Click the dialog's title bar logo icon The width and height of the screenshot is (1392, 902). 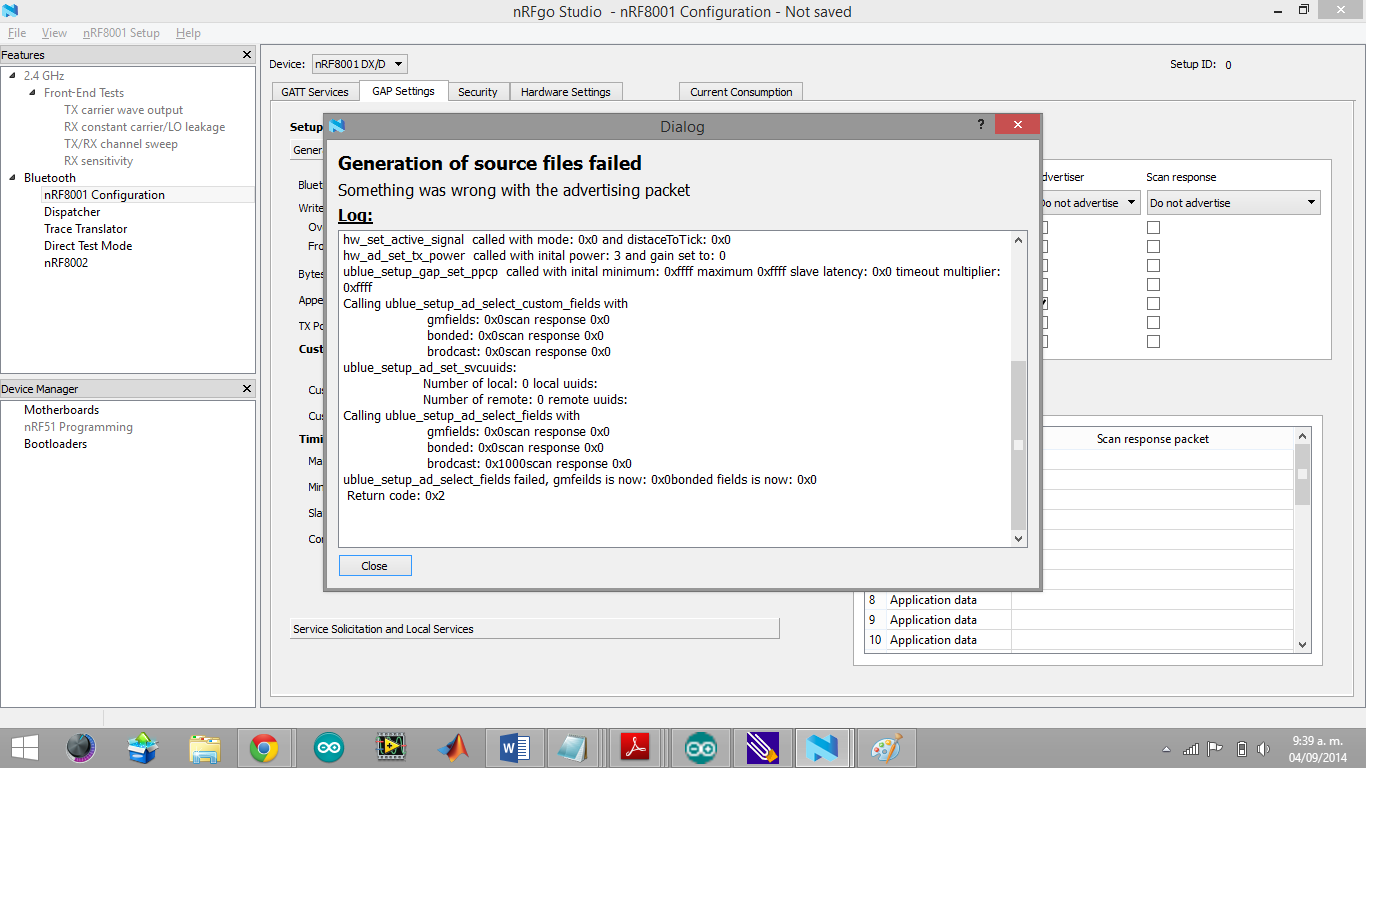click(x=337, y=125)
